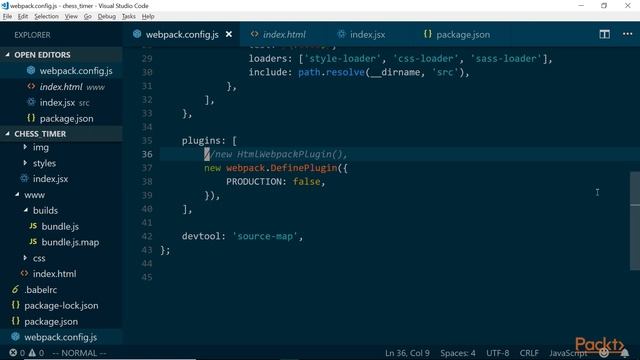The image size is (640, 360).
Task: Click webpack icon beside webpack.config.js in open editors
Action: [31, 70]
